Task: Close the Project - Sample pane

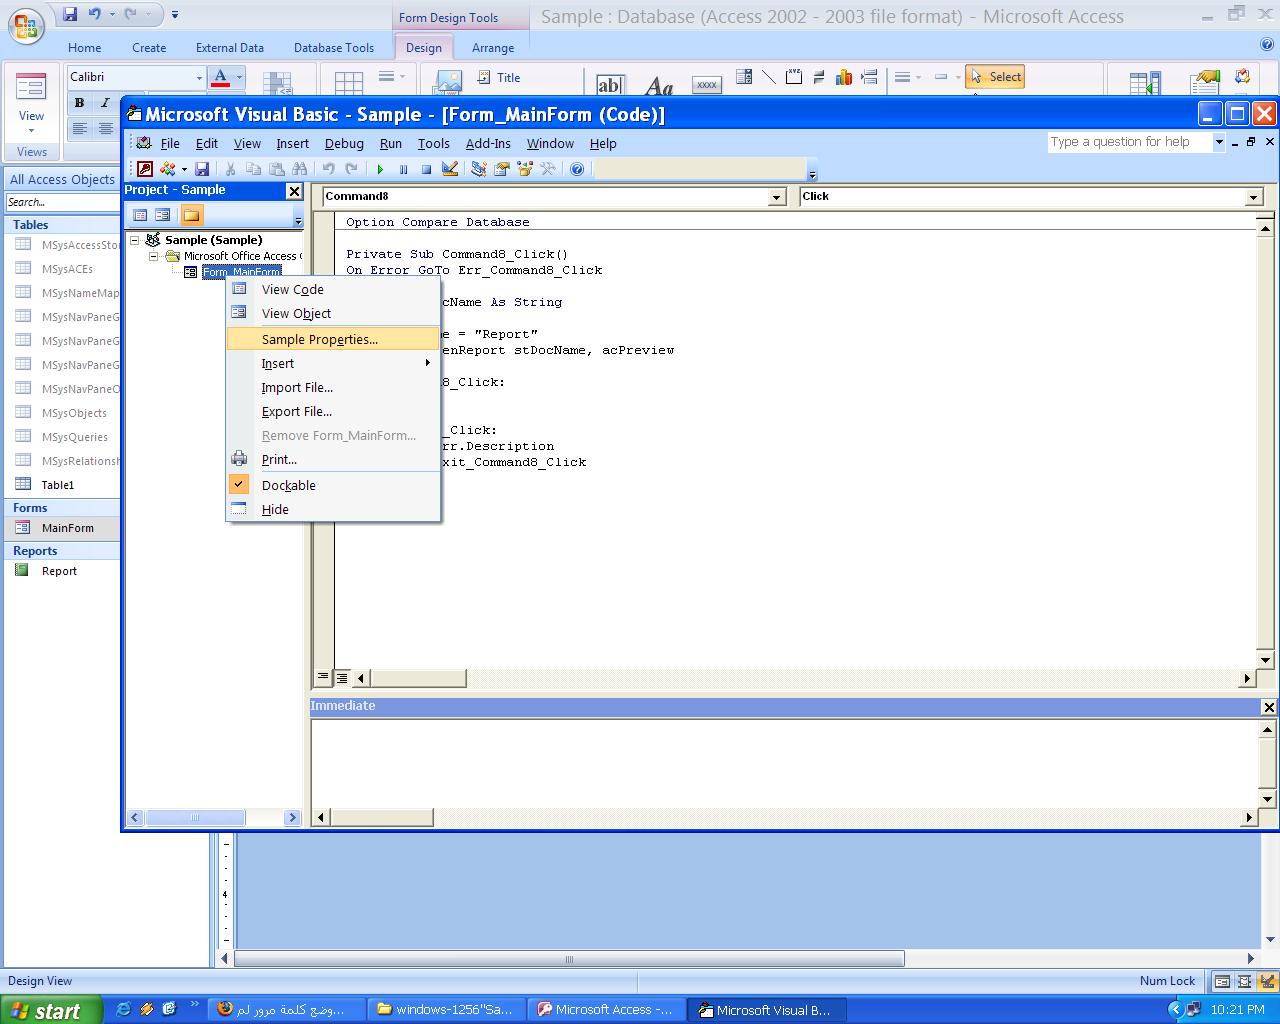Action: click(294, 191)
